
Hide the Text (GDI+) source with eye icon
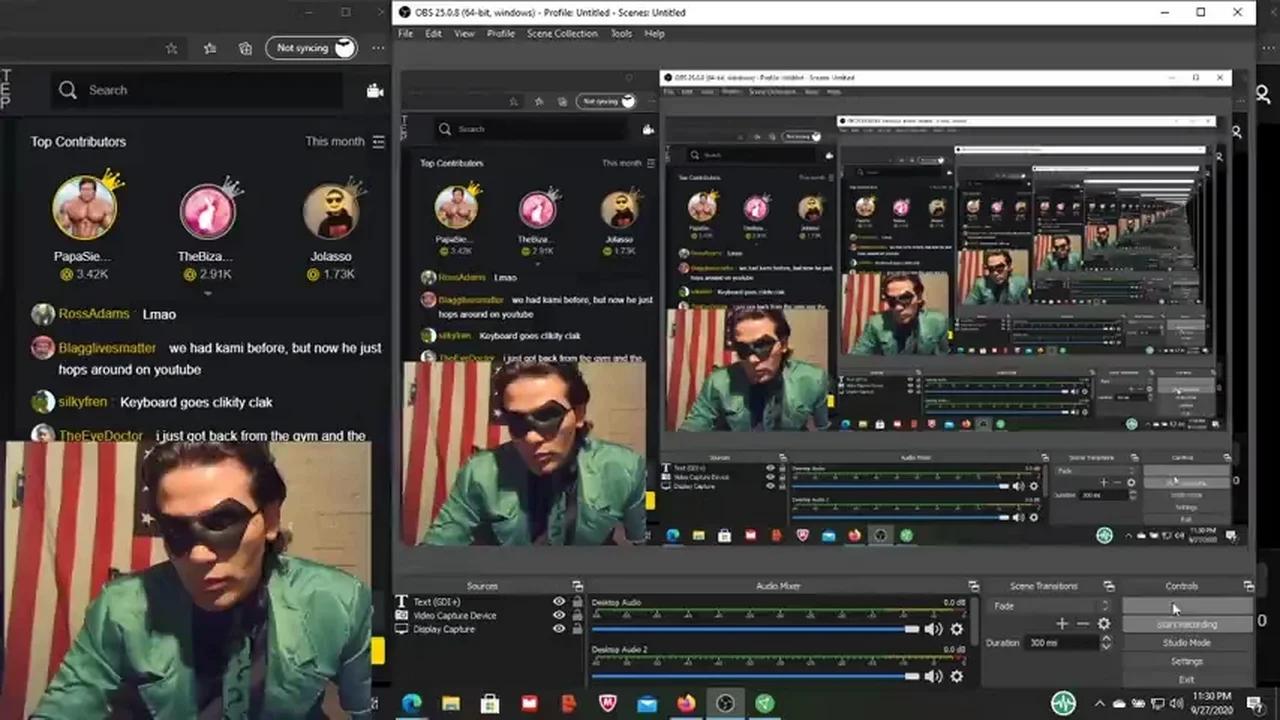(559, 601)
